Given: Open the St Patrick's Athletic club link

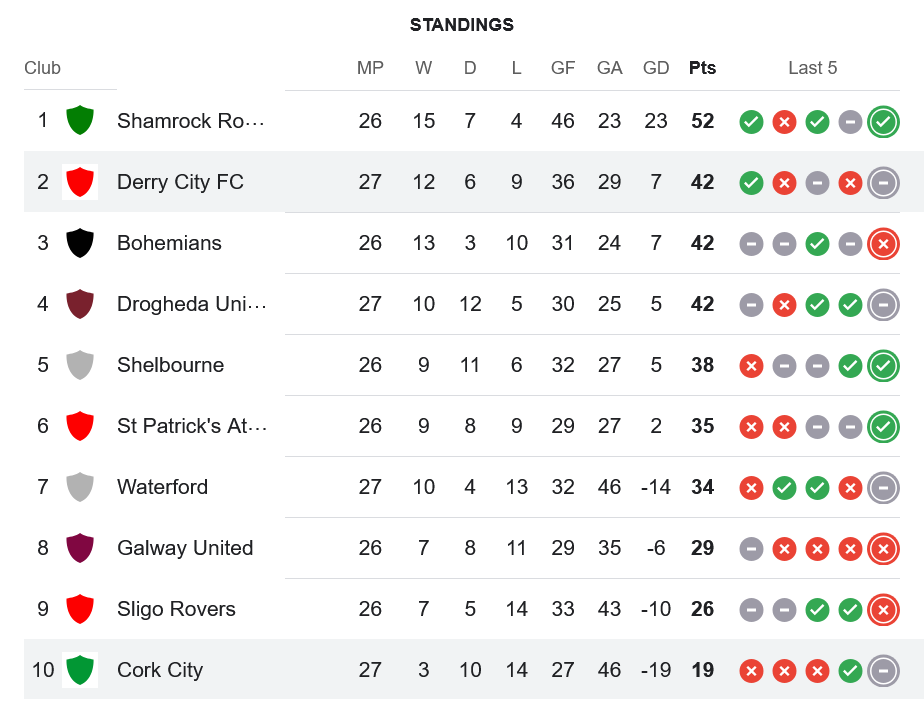Looking at the screenshot, I should point(191,426).
